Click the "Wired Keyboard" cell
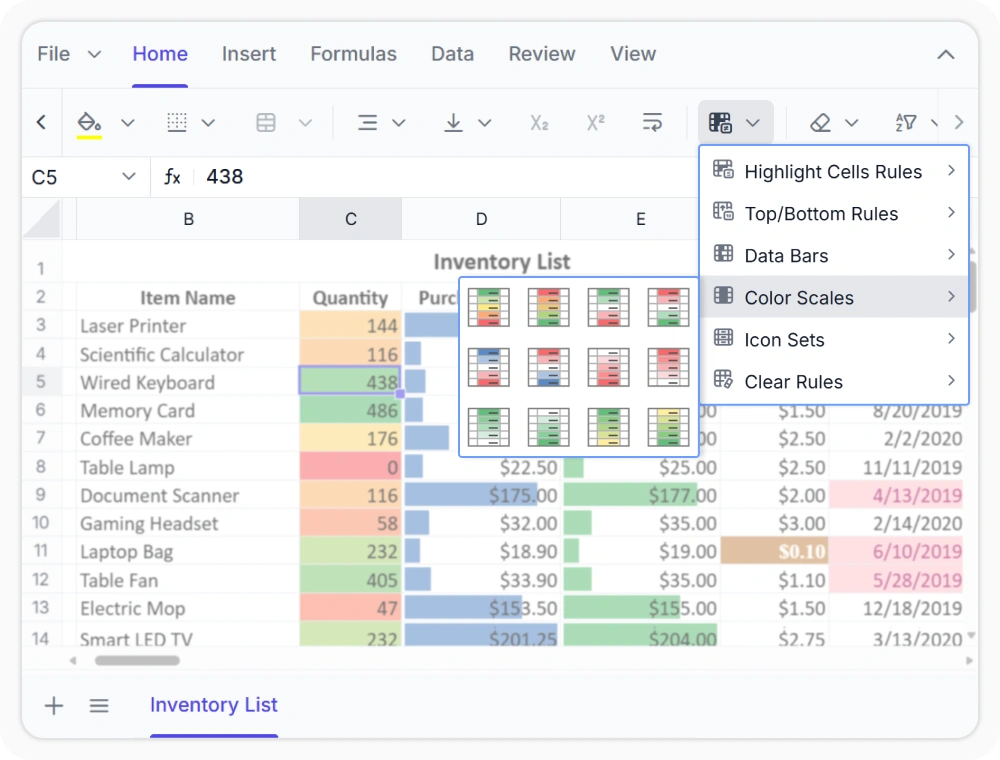This screenshot has width=1000, height=760. (188, 383)
